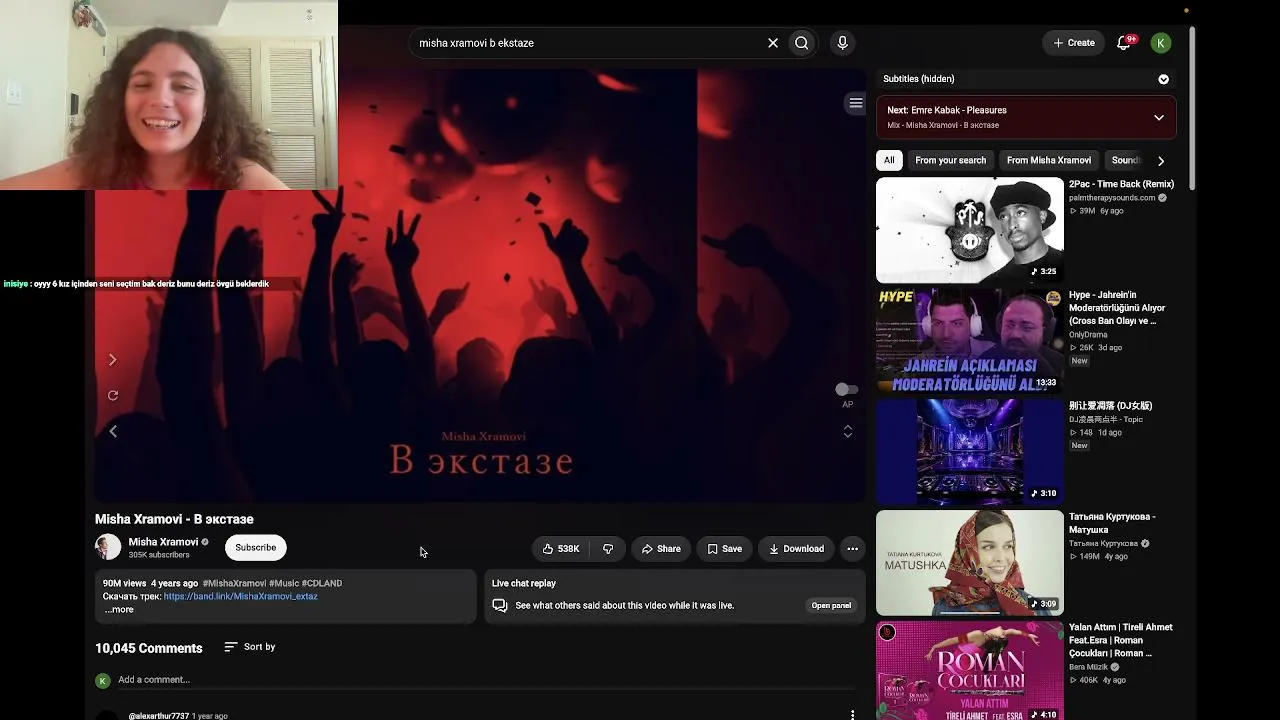The image size is (1280, 720).
Task: Open the Sort by comments menu
Action: point(250,647)
